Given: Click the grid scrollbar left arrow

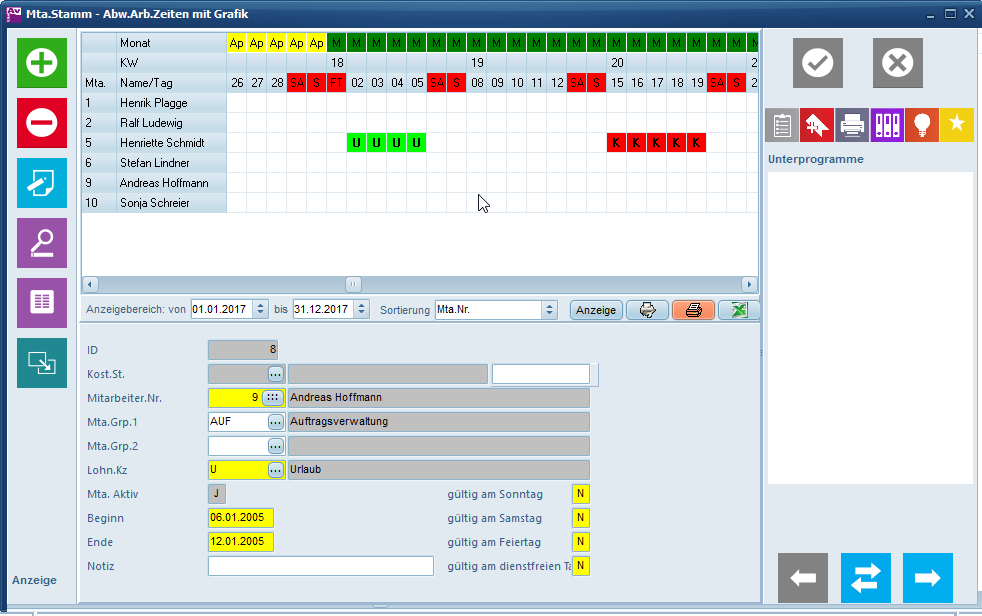Looking at the screenshot, I should click(90, 284).
